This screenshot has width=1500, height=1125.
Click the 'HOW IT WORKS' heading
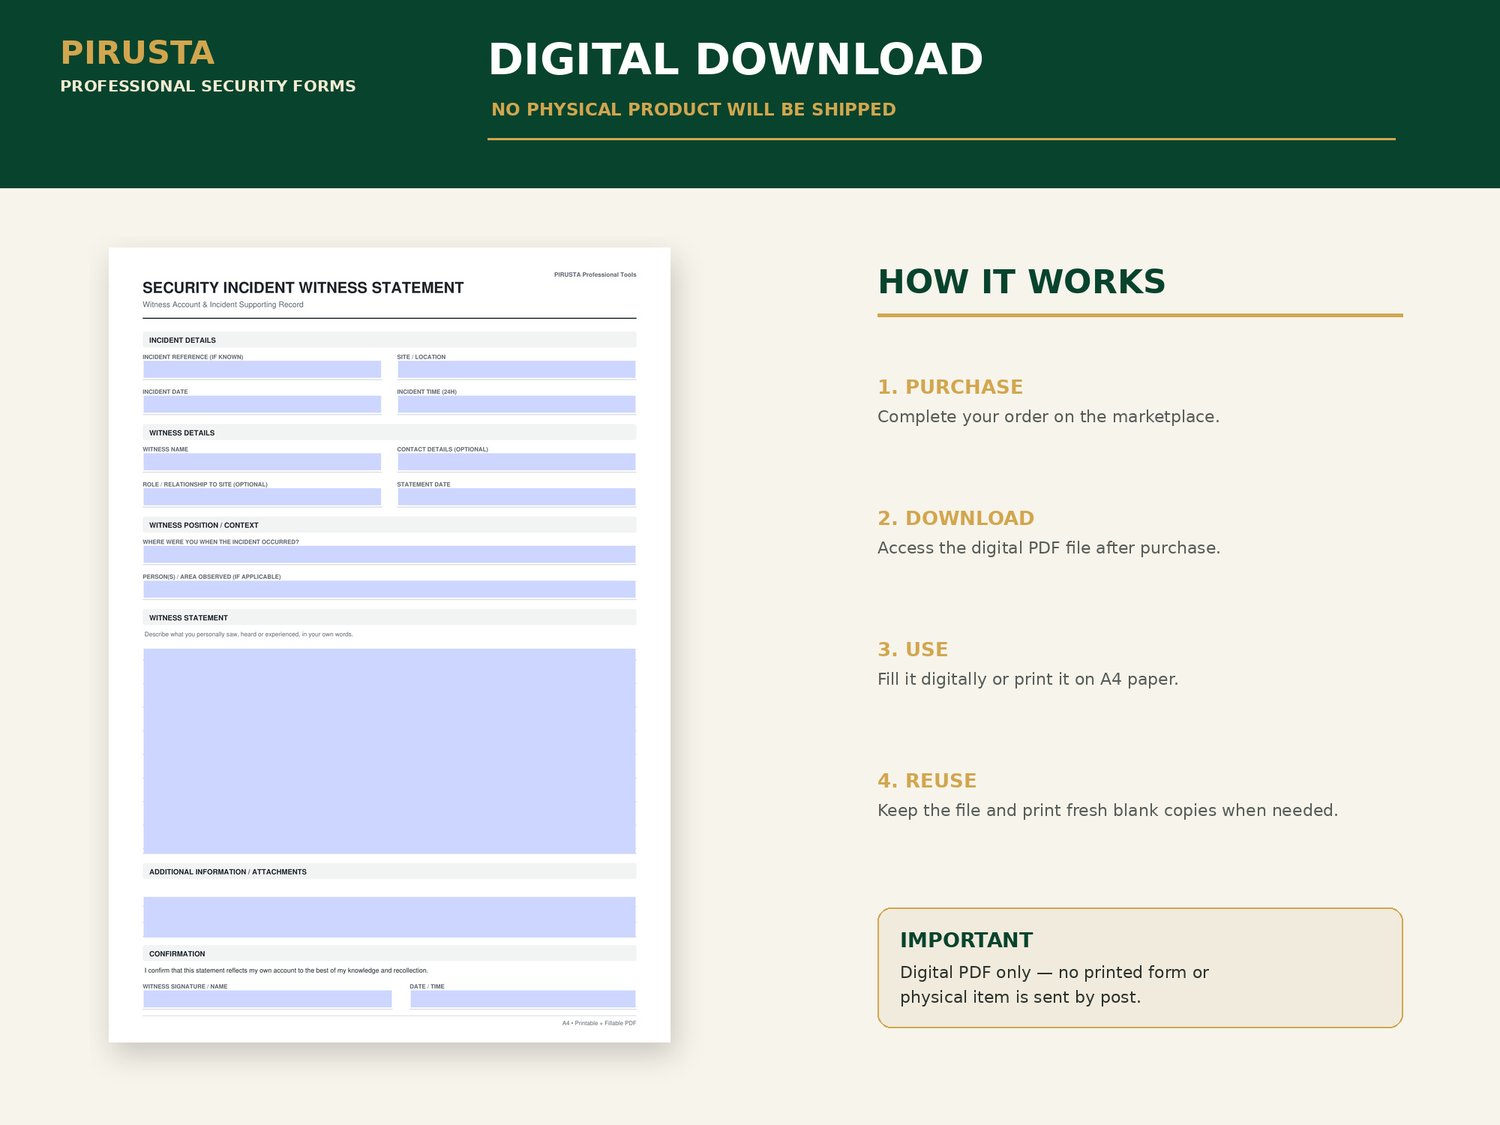1021,282
